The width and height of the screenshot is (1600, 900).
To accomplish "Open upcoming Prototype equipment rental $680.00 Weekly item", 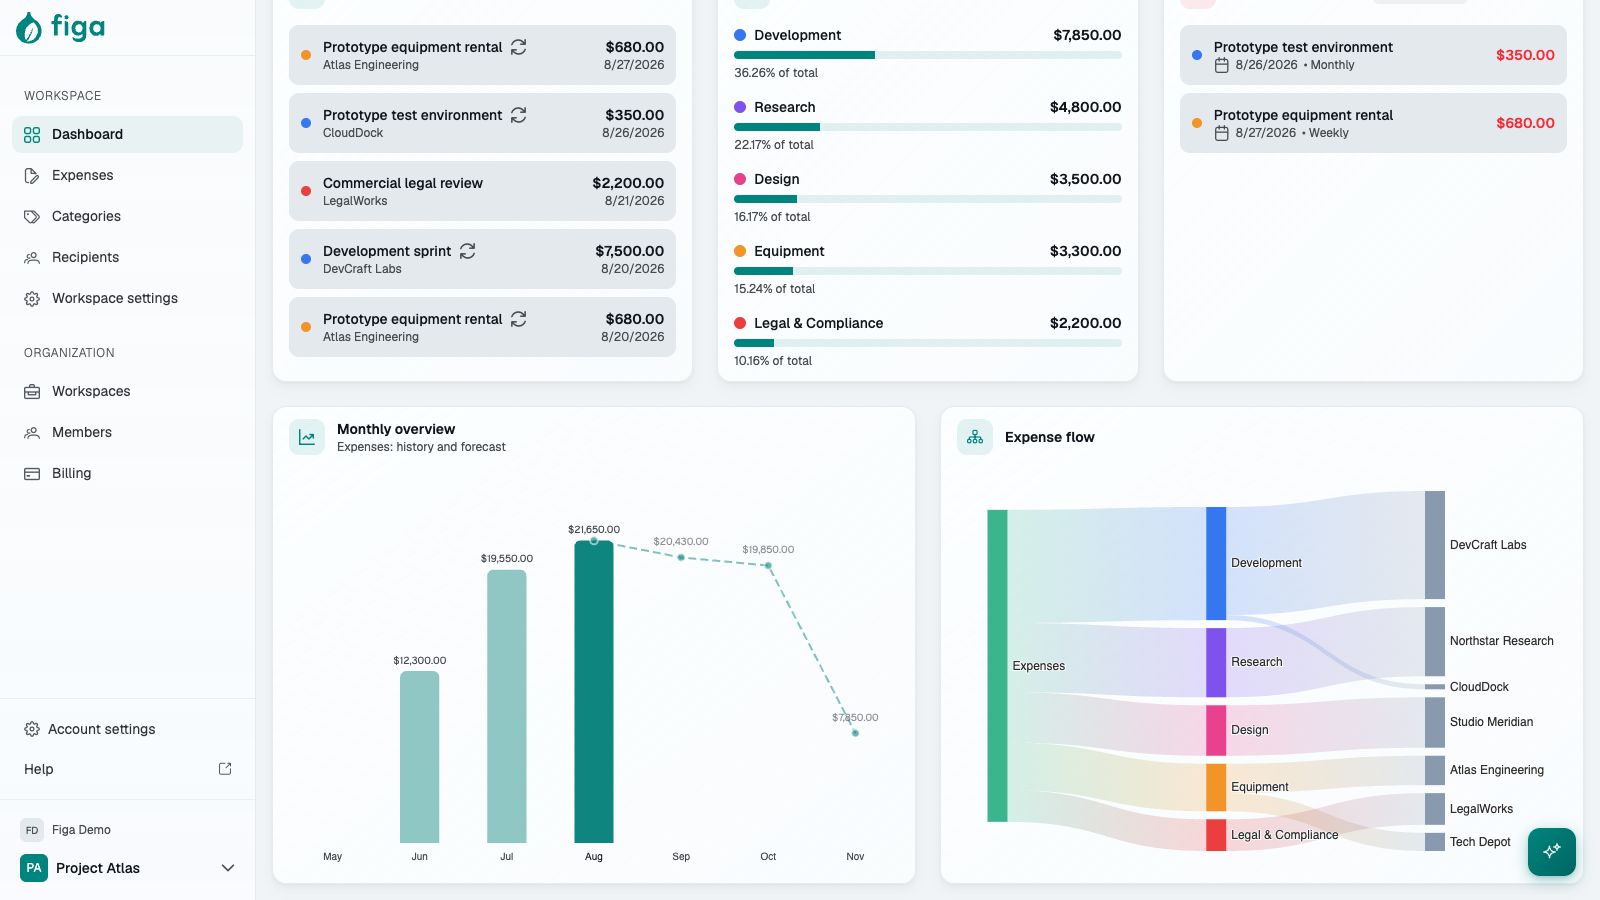I will click(1373, 123).
